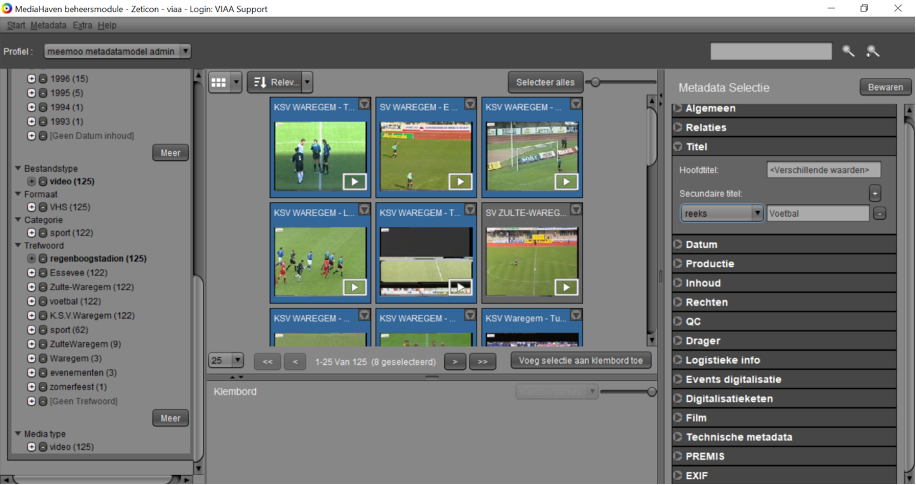The height and width of the screenshot is (485, 916).
Task: Select the KSV Waregem - Tu... thumbnail
Action: pyautogui.click(x=532, y=327)
